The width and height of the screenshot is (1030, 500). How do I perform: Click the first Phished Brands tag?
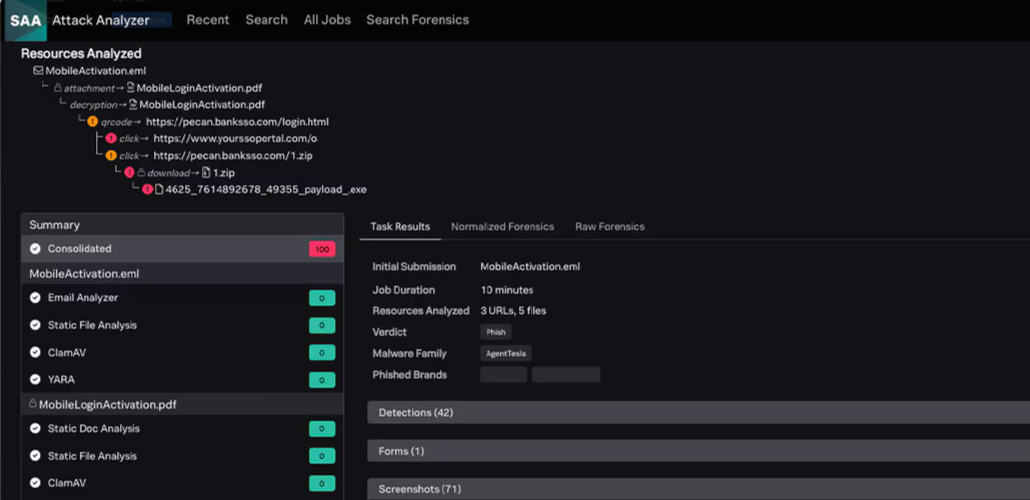point(504,375)
